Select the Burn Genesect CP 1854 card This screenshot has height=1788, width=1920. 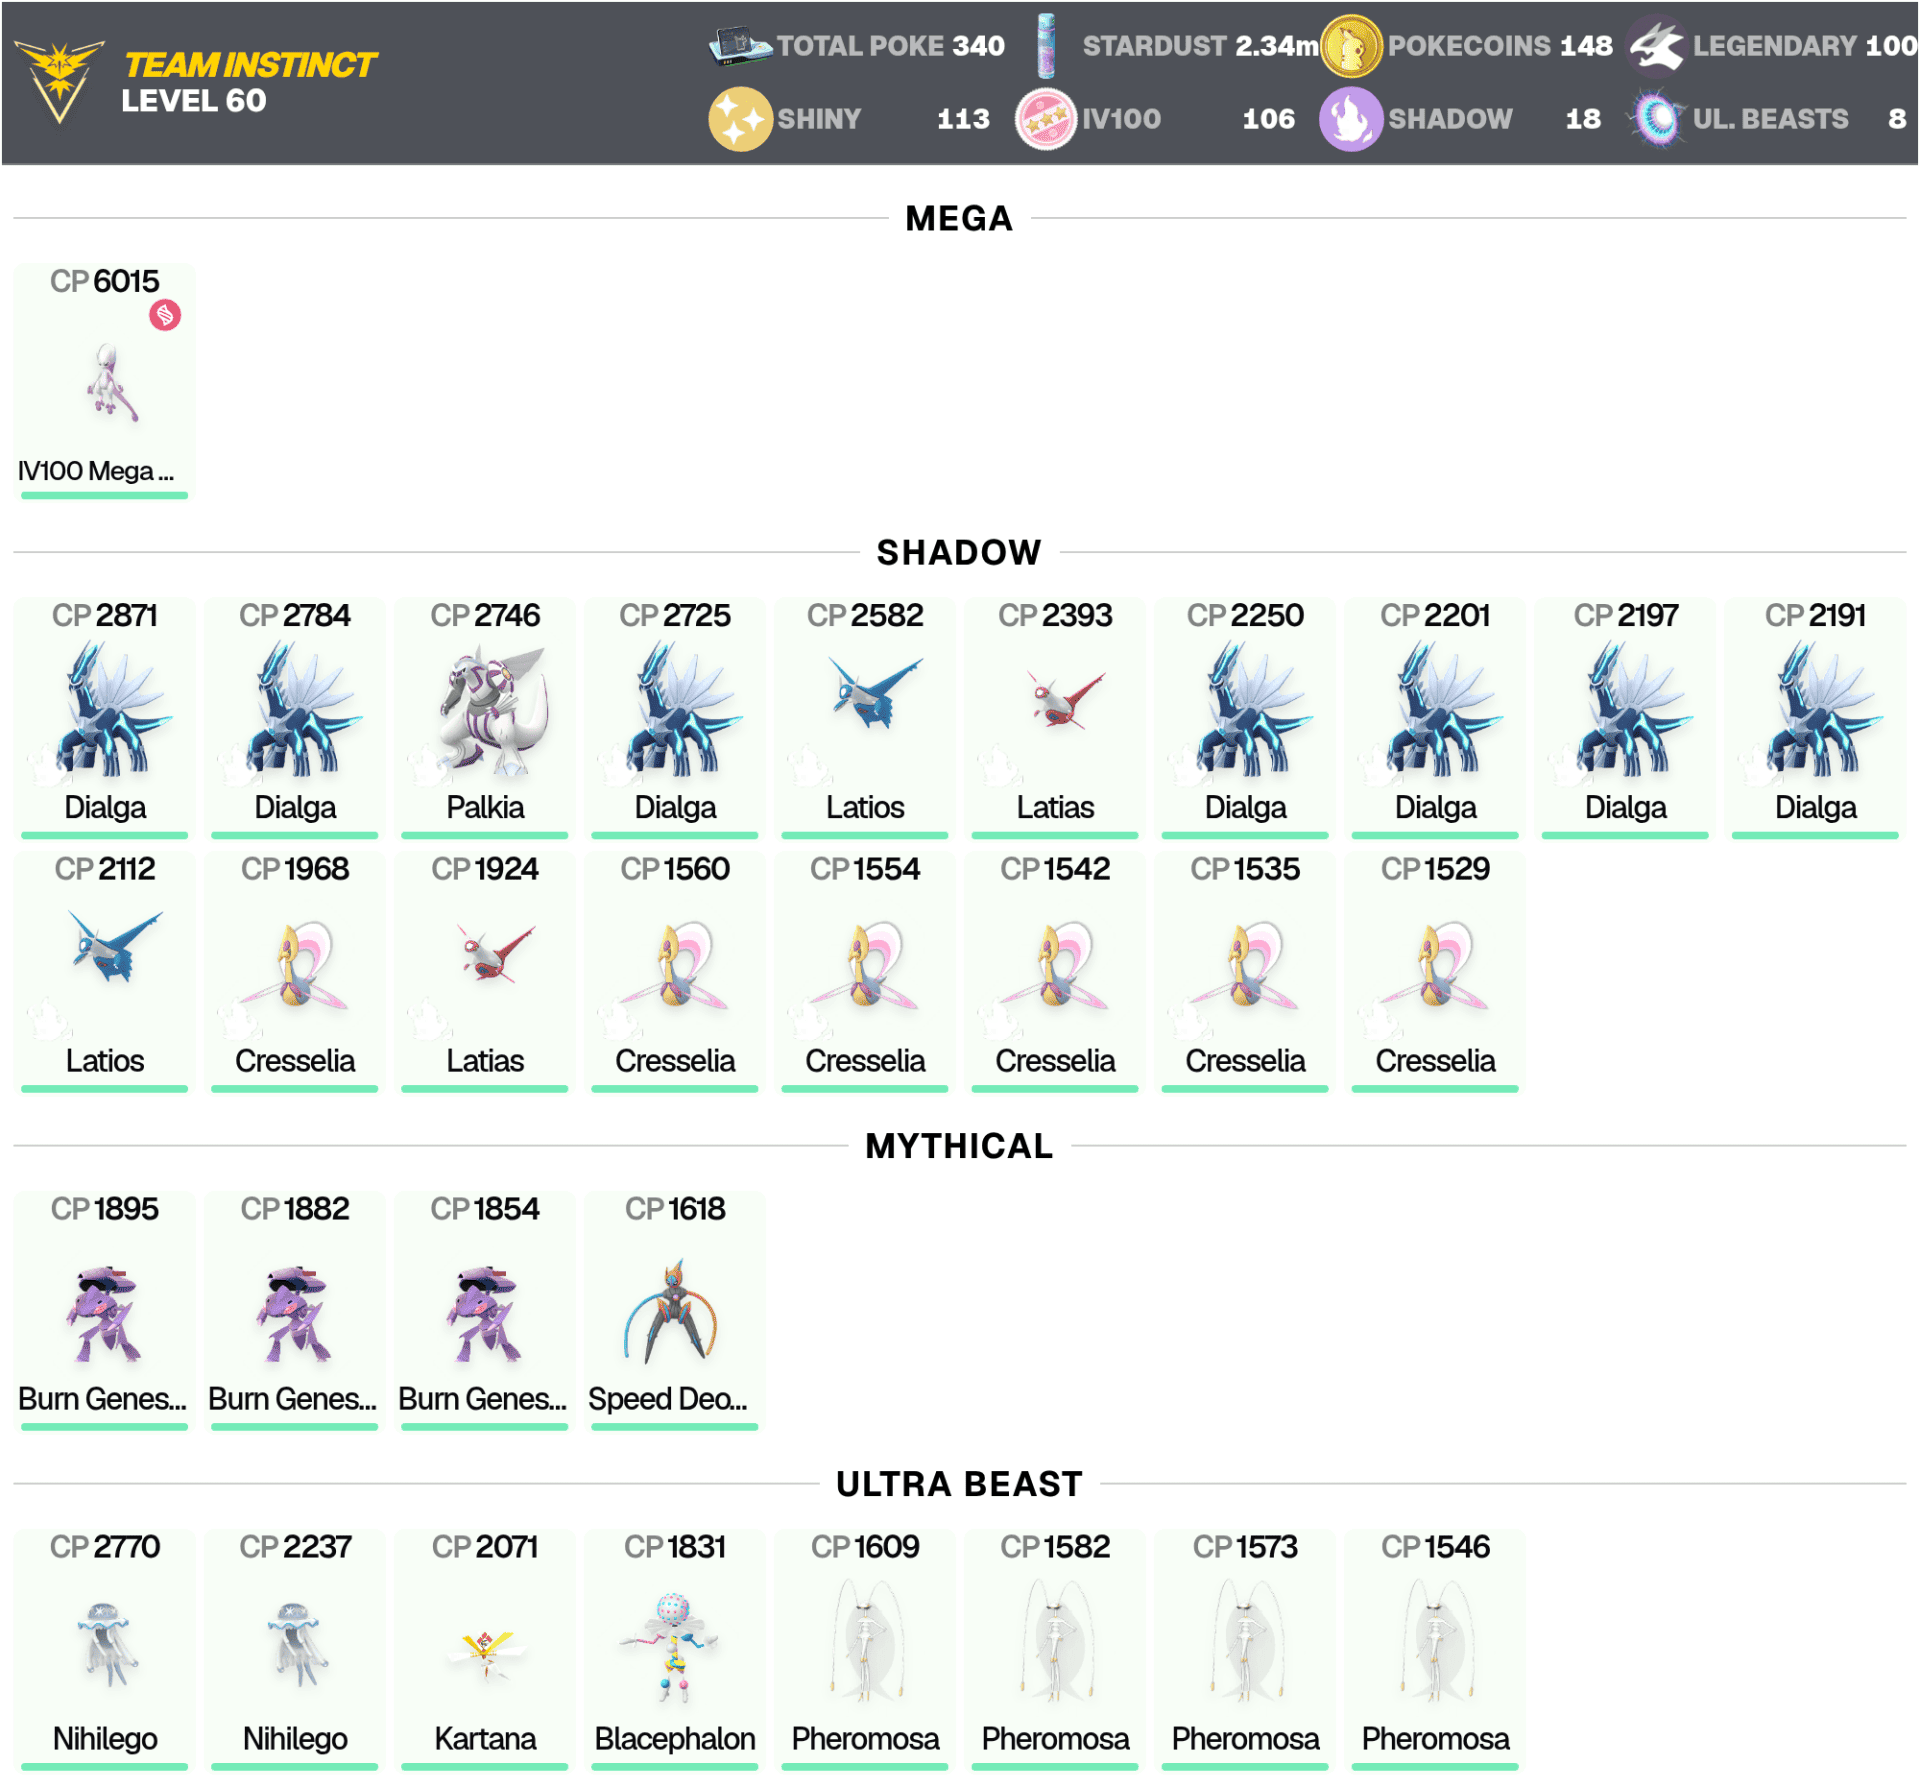pos(484,1311)
